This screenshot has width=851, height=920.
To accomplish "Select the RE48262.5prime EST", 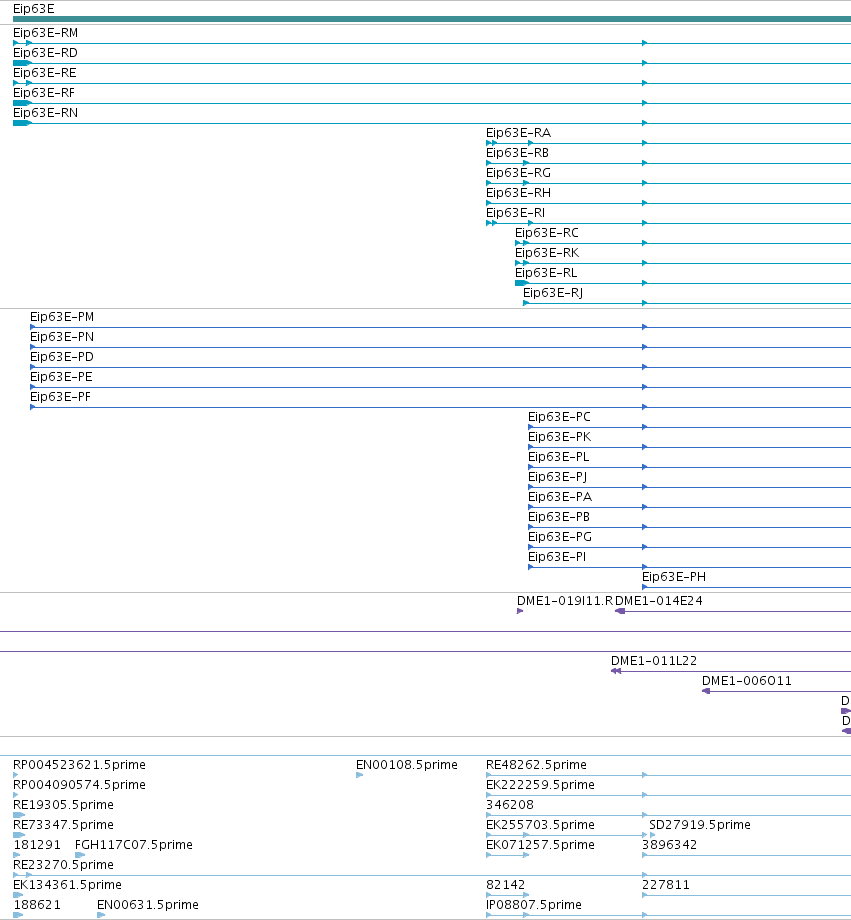I will point(536,765).
